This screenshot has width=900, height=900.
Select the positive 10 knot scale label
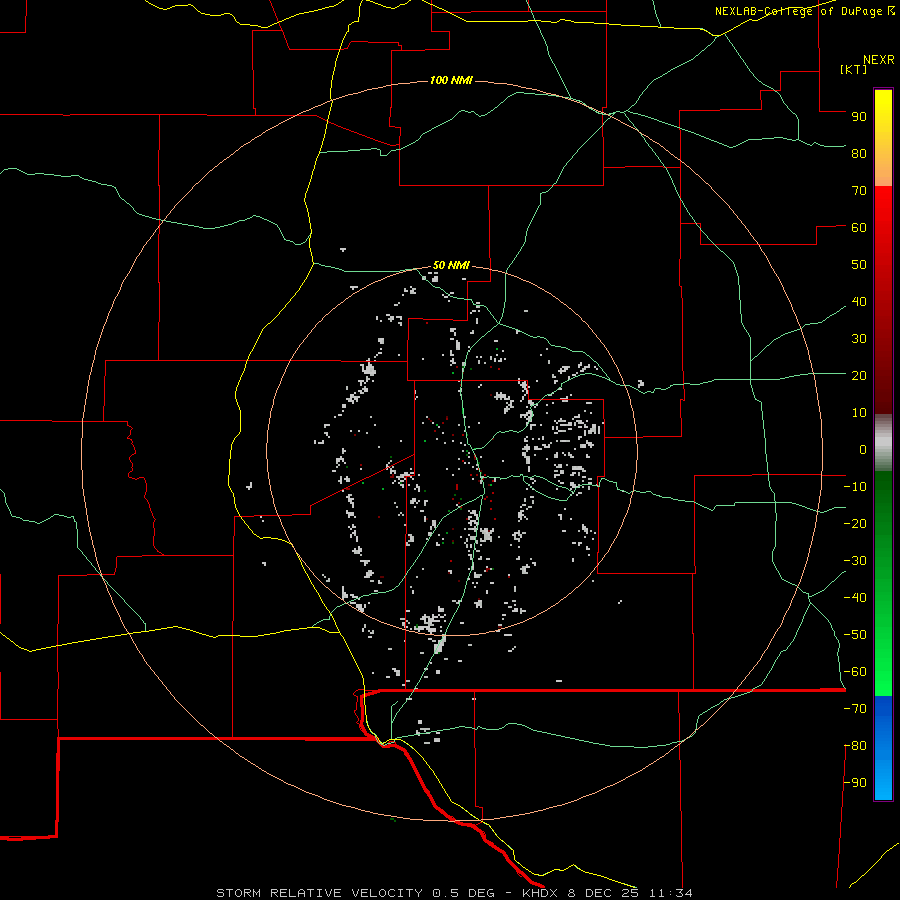coord(859,413)
